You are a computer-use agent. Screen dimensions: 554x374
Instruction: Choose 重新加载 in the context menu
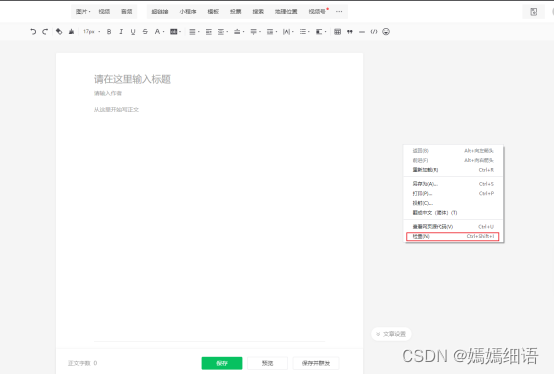453,170
